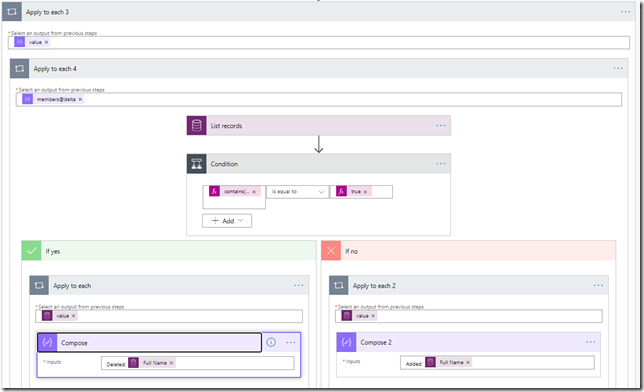
Task: Remove Full Name token in Compose inputs
Action: click(x=172, y=363)
